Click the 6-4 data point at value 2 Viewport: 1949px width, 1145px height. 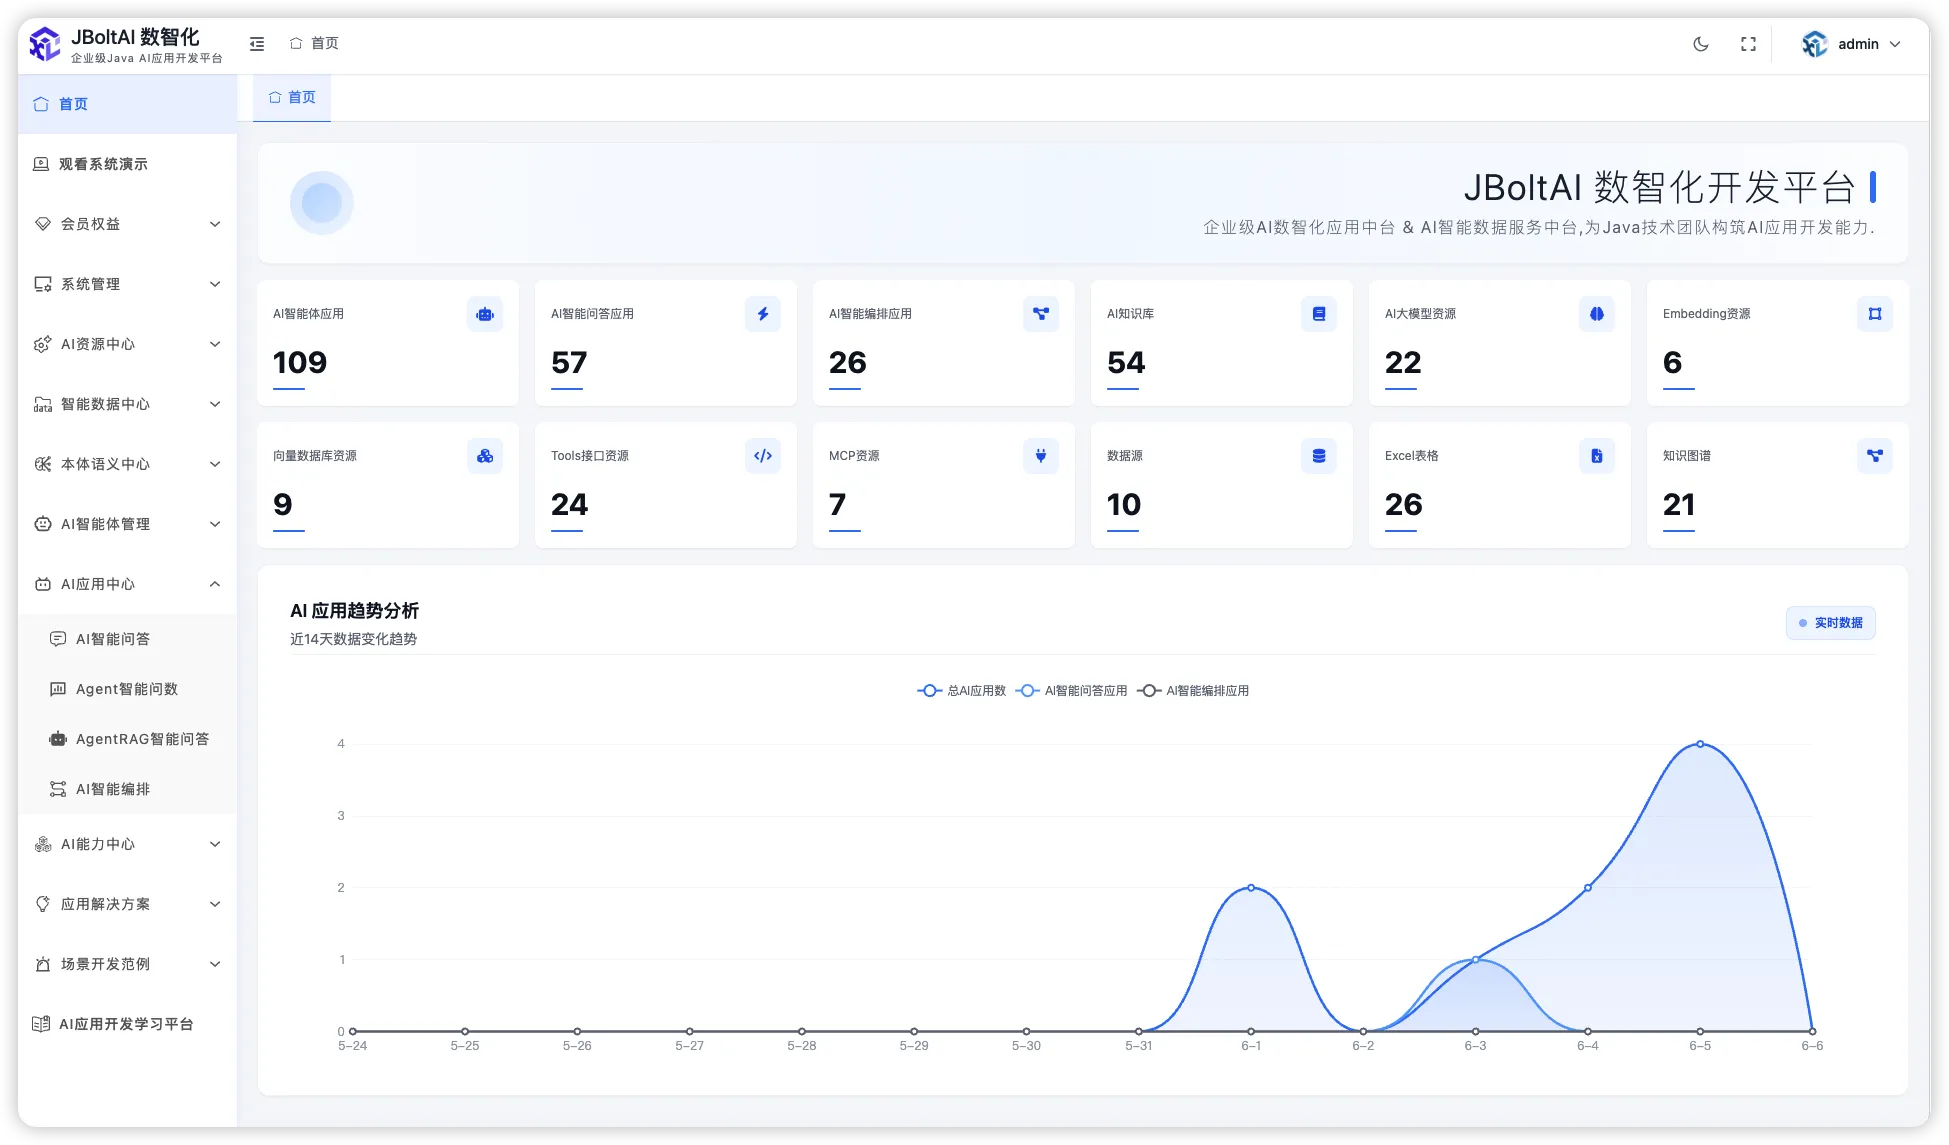point(1588,888)
